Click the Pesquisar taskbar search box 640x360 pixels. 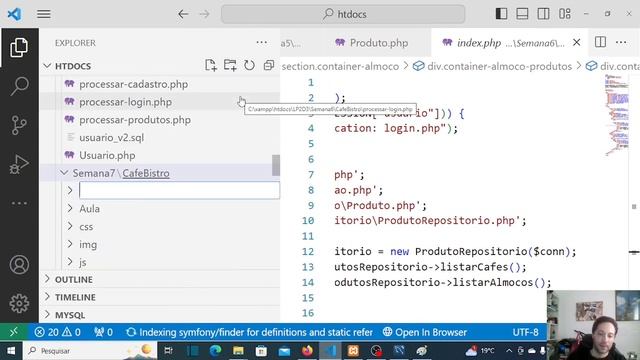point(90,351)
